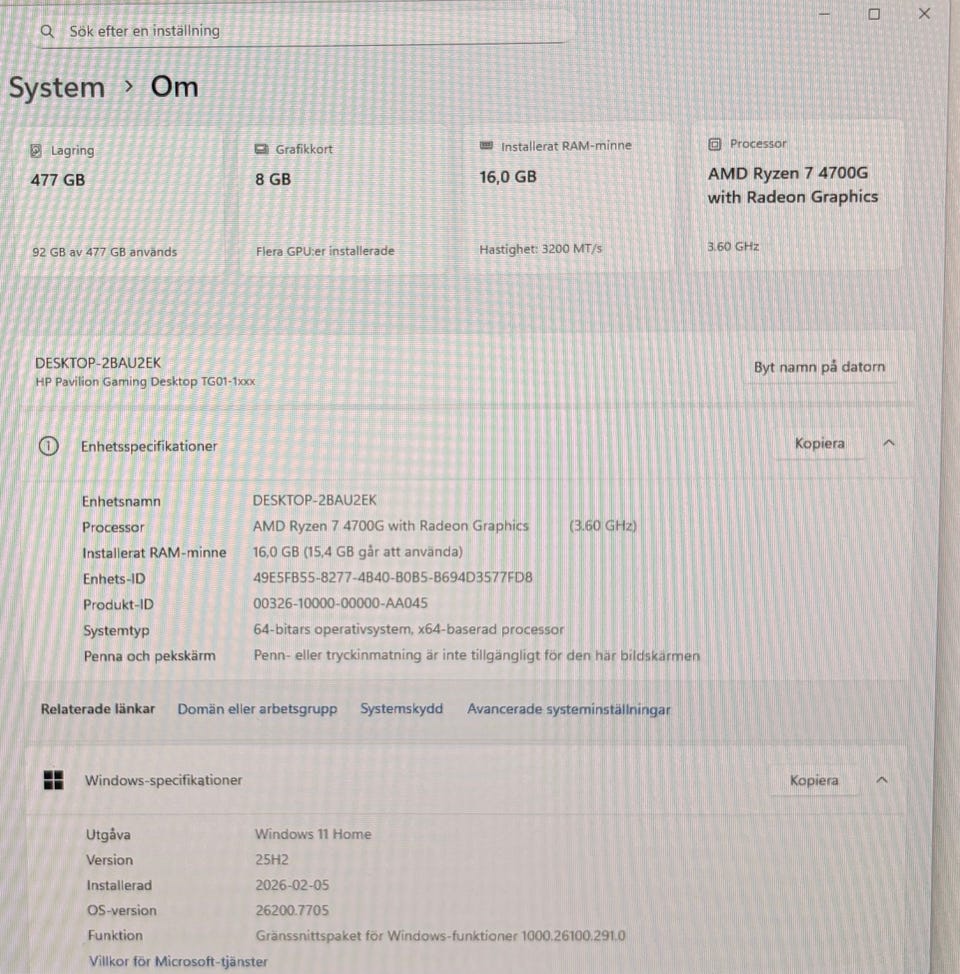Viewport: 960px width, 974px height.
Task: Select the Systemtyp value text
Action: click(408, 629)
